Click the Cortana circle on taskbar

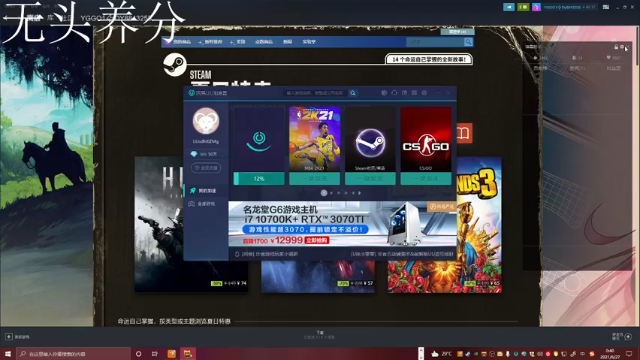(x=138, y=353)
